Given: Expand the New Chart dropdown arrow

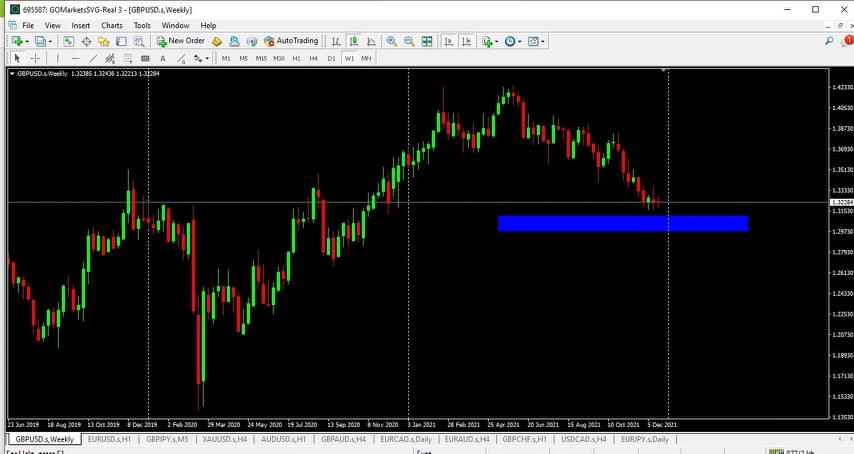Looking at the screenshot, I should [27, 41].
